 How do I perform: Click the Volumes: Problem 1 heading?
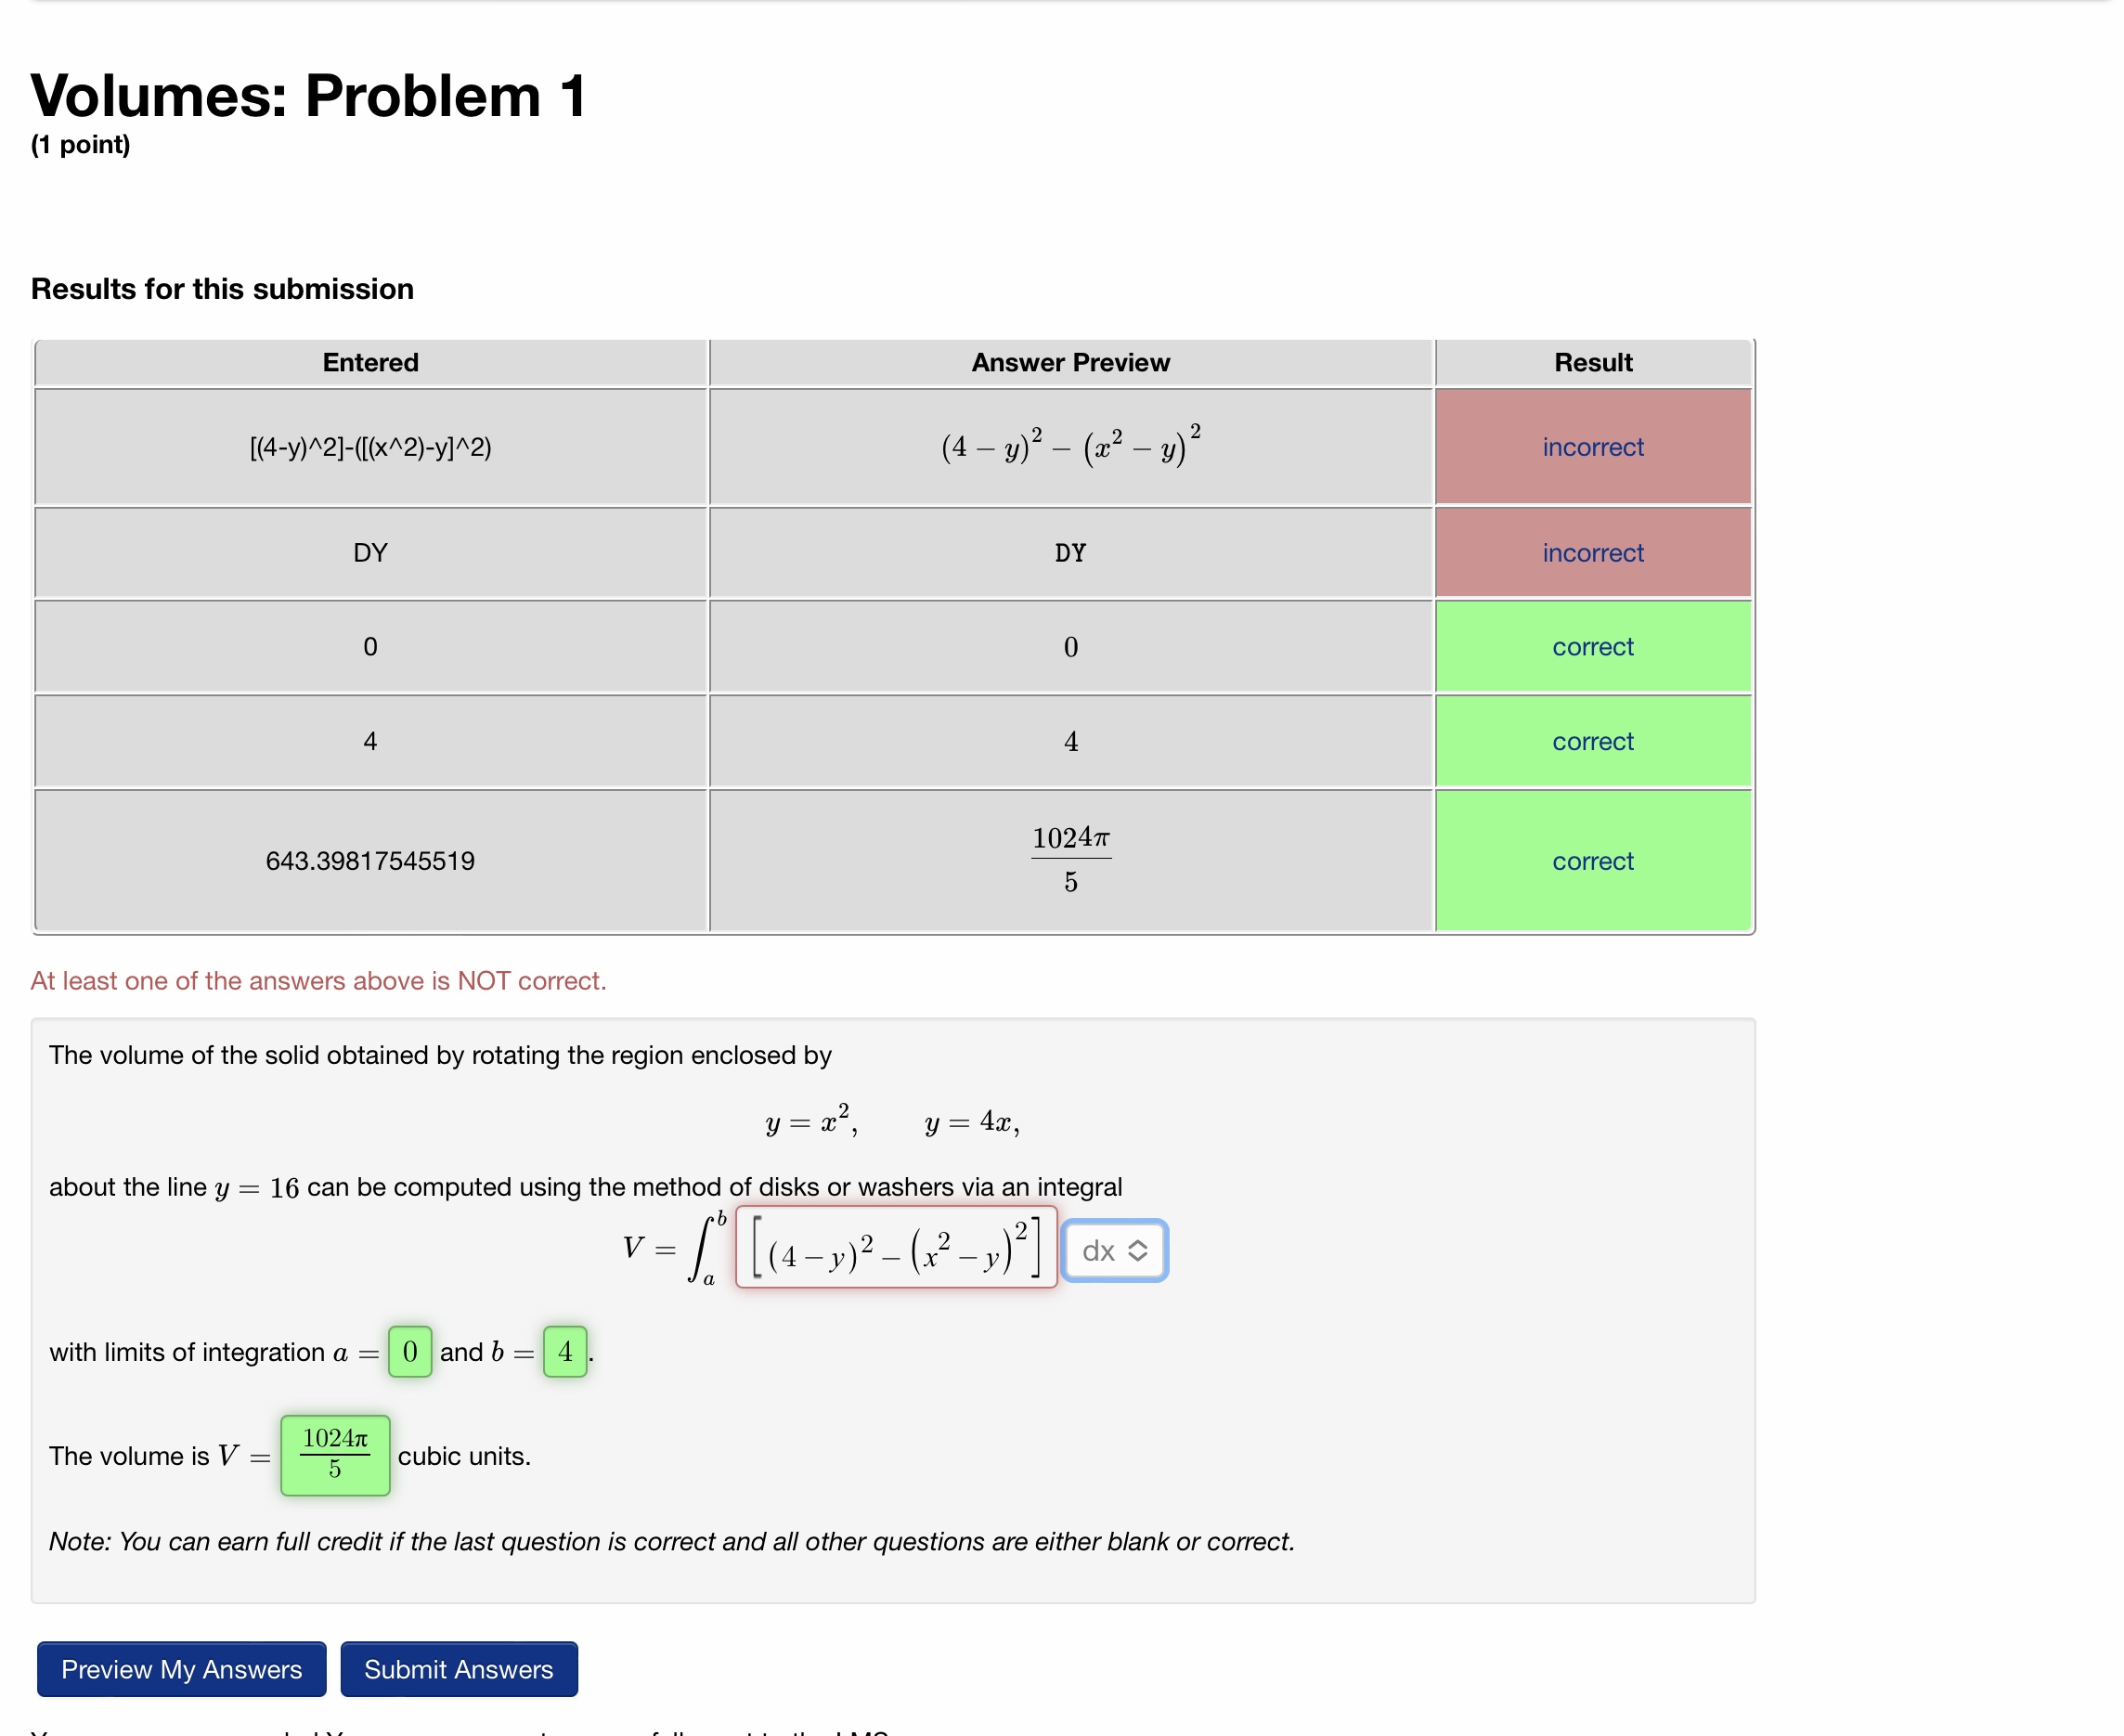[x=308, y=96]
